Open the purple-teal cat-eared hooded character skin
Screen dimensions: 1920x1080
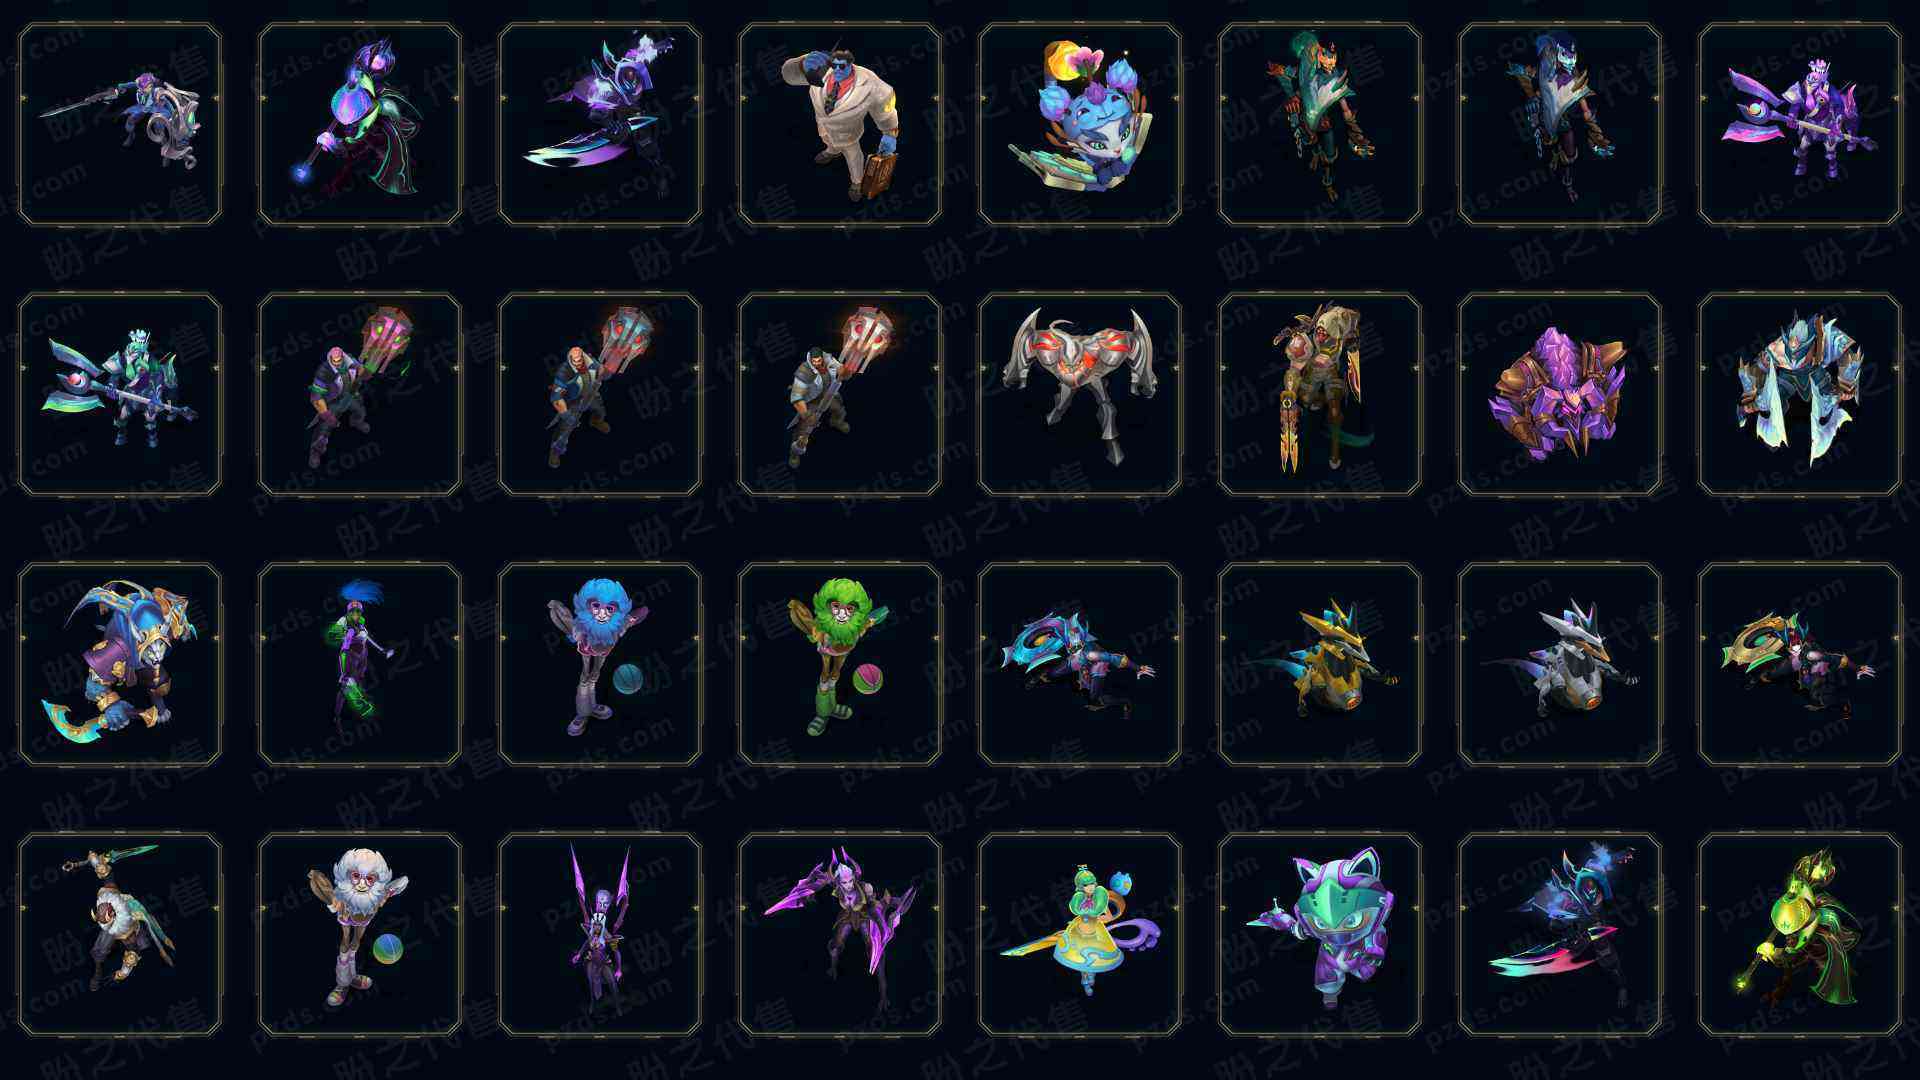coord(1320,934)
